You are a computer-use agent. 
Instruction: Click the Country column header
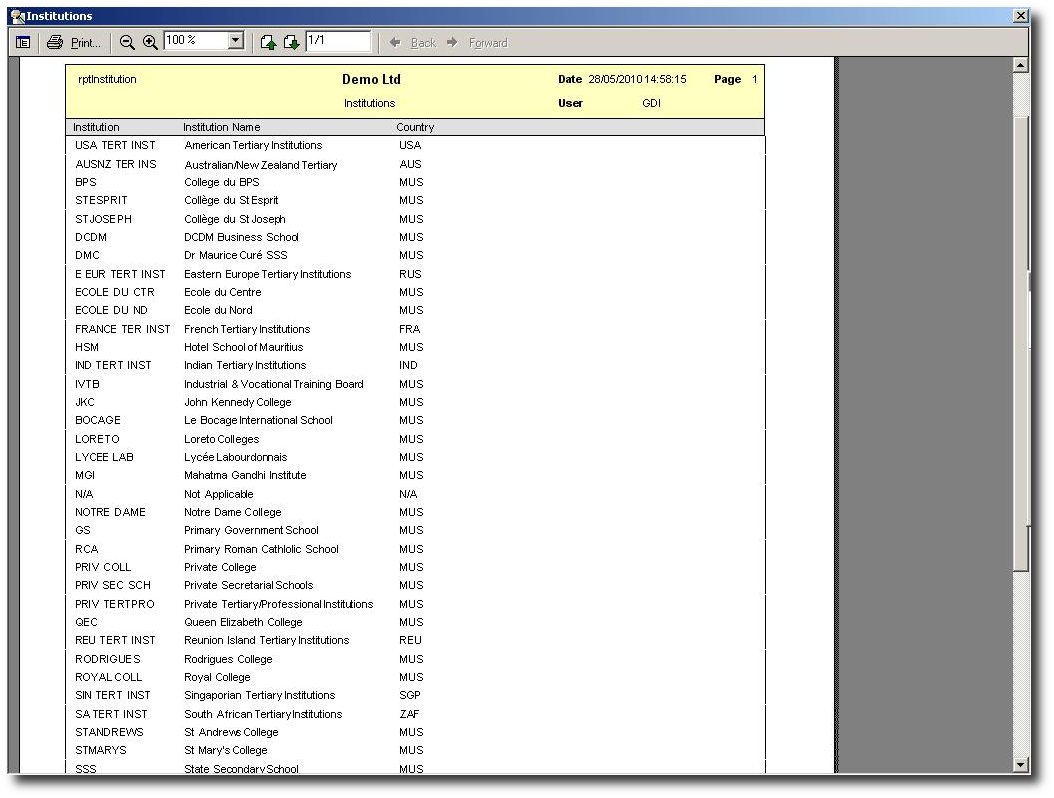(x=415, y=127)
